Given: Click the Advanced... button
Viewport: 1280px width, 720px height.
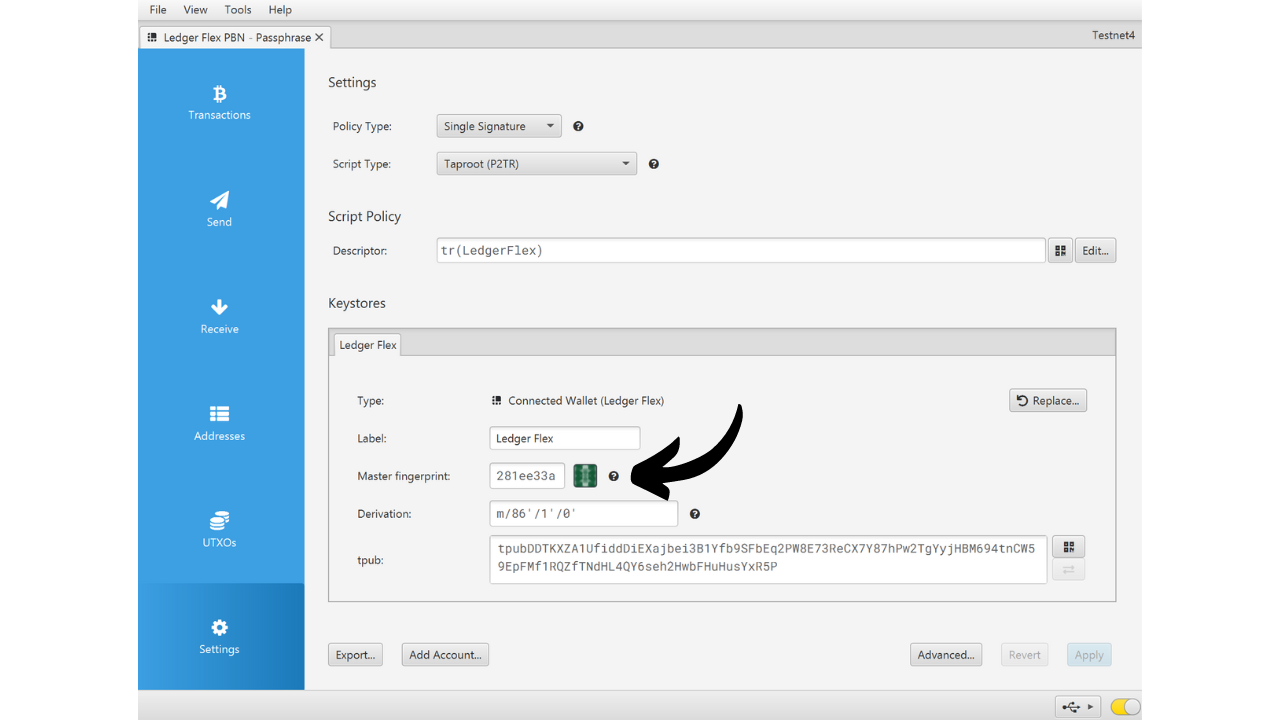Looking at the screenshot, I should [946, 655].
